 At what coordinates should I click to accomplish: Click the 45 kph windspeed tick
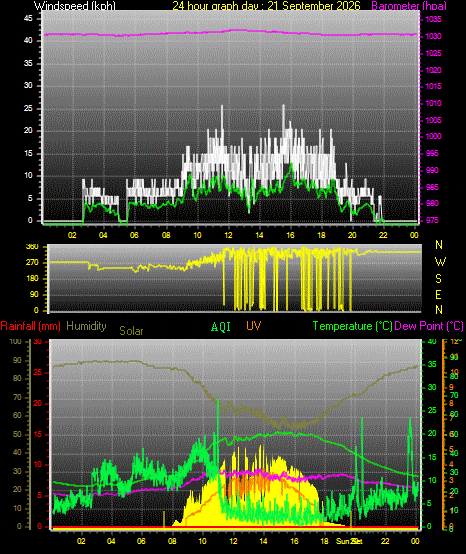pos(28,18)
